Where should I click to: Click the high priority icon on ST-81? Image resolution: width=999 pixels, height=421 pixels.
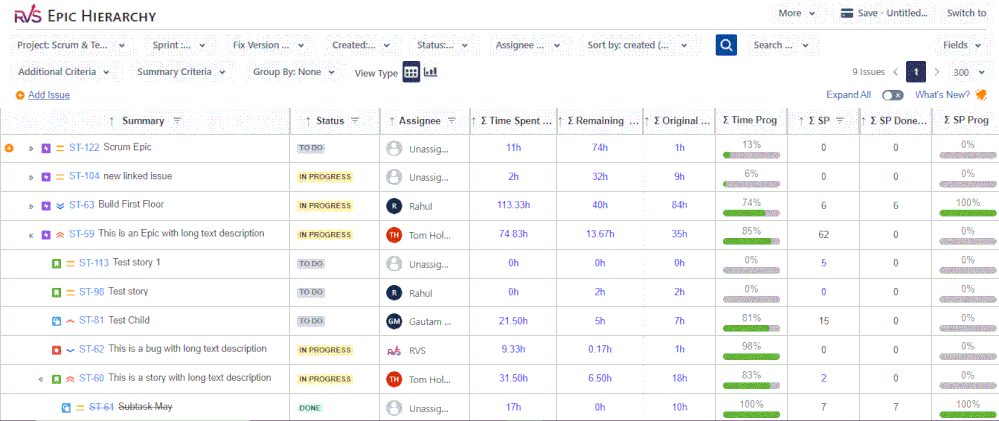coord(71,321)
